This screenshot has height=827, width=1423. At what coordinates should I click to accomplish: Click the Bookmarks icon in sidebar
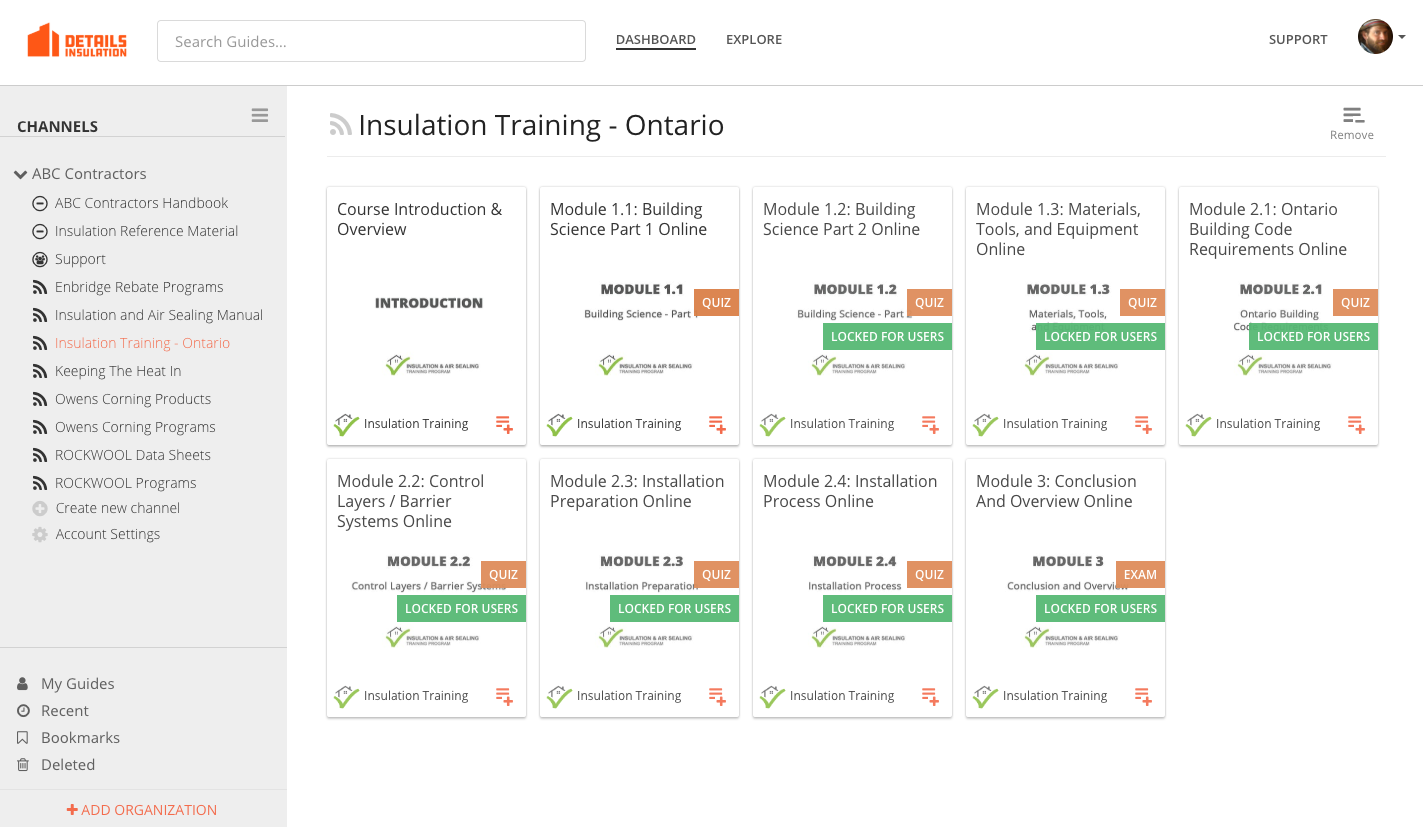[23, 738]
